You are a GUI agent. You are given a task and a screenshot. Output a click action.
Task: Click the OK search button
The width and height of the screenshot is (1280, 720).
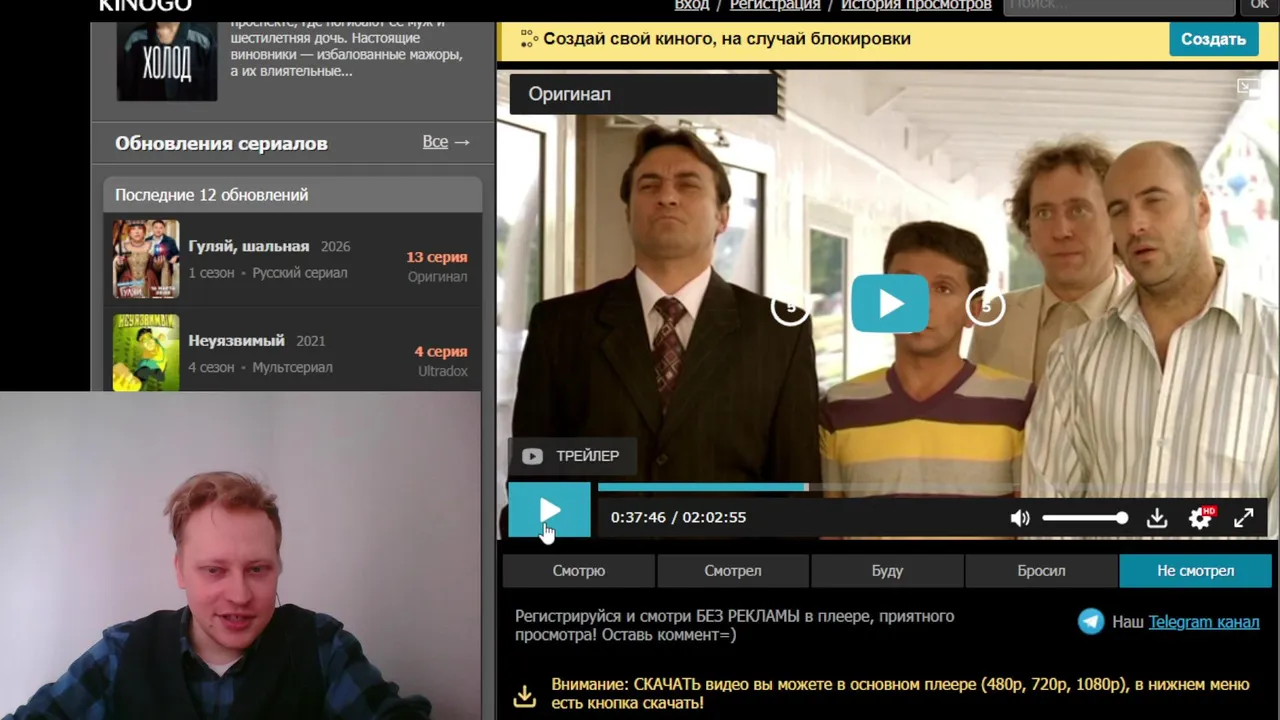point(1259,6)
